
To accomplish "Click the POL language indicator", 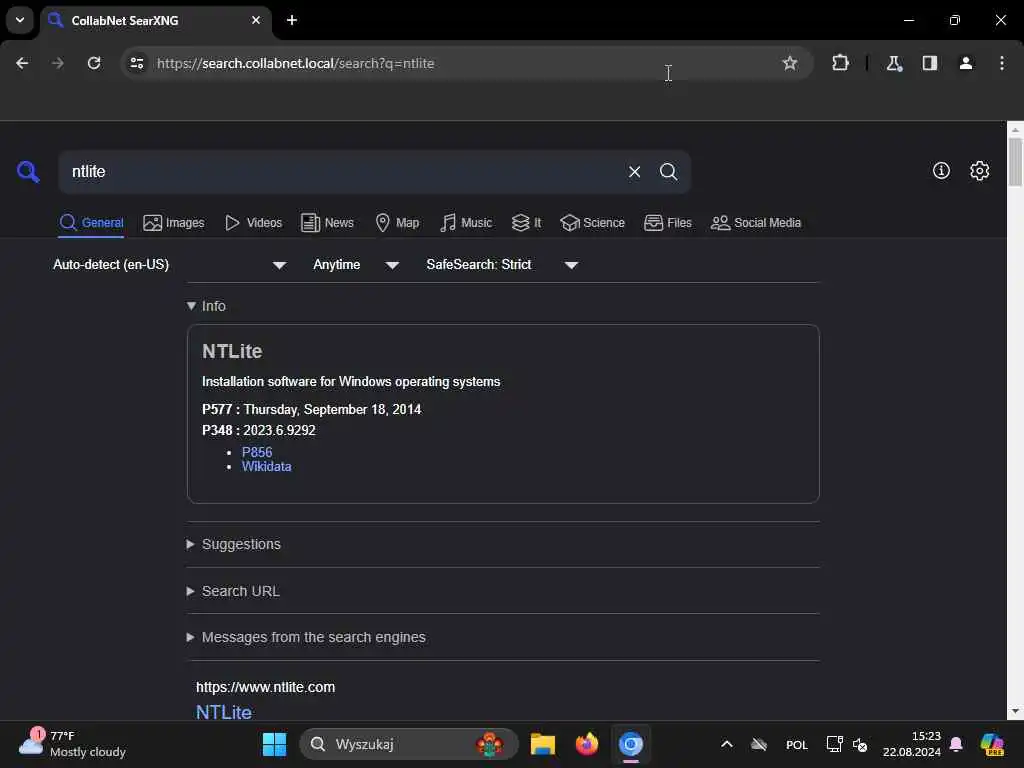I will (x=797, y=744).
